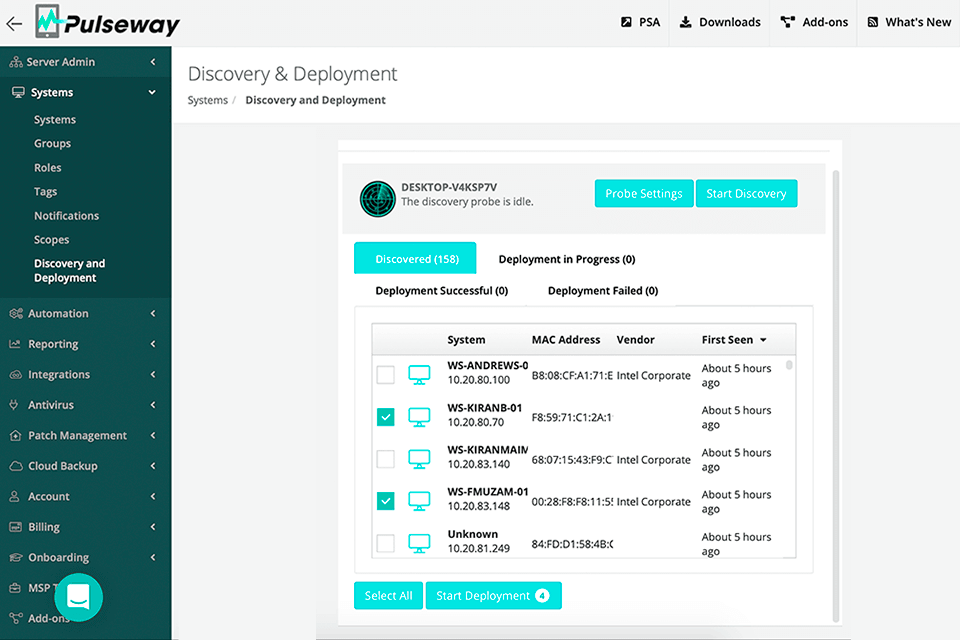
Task: Open the PSA icon in the top bar
Action: coord(625,21)
